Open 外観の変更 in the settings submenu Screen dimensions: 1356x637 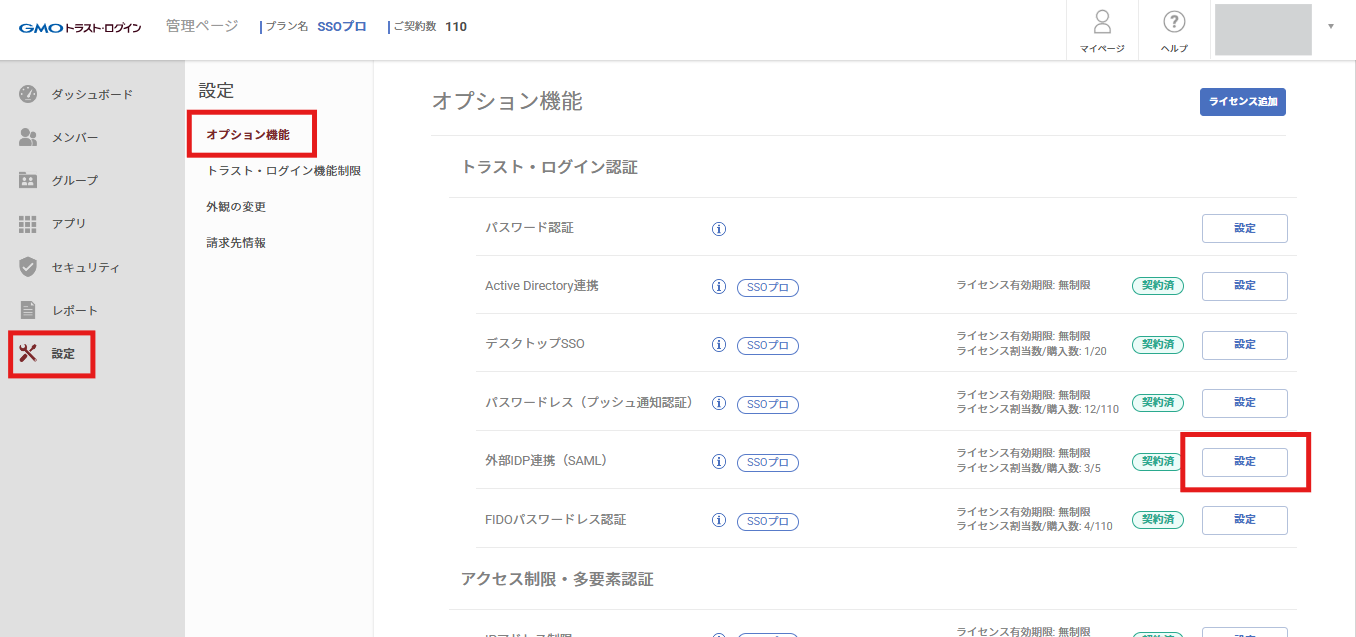point(236,207)
